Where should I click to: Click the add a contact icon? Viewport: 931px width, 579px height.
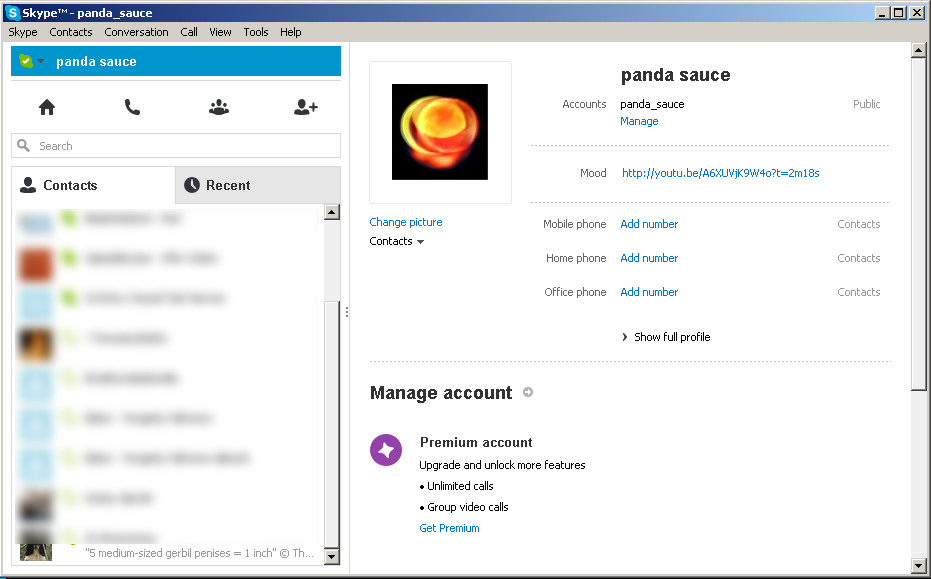tap(304, 106)
